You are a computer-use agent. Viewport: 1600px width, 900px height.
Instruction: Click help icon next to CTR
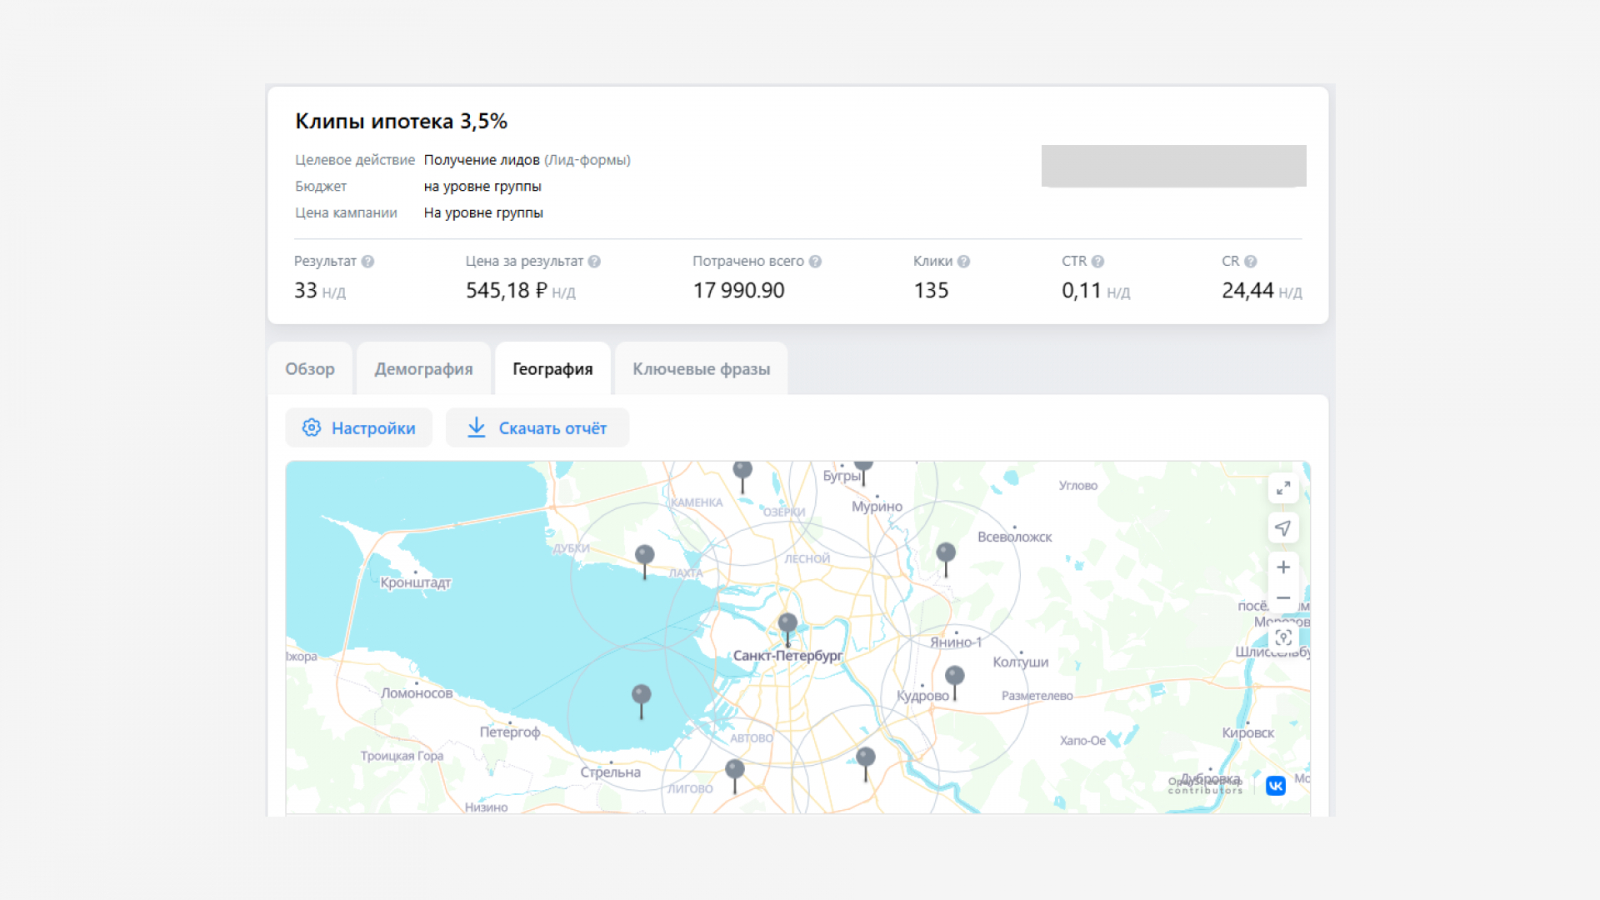pos(1098,262)
